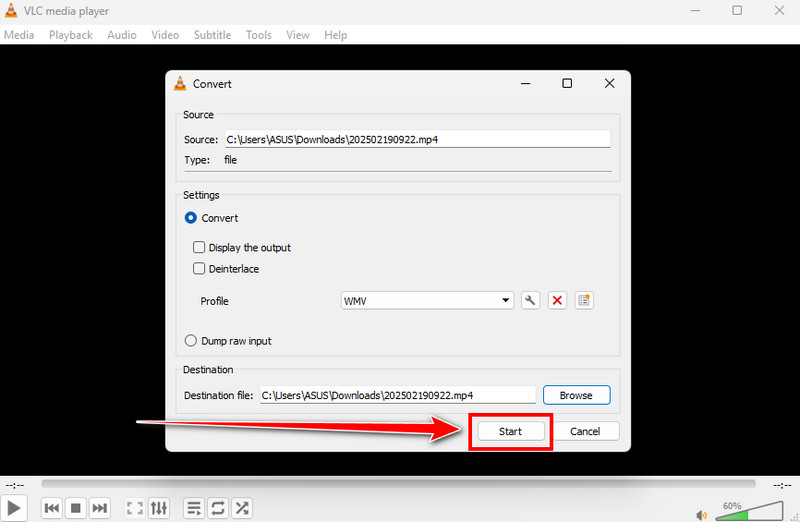This screenshot has width=800, height=522.
Task: Stop playback with the stop button
Action: [76, 508]
